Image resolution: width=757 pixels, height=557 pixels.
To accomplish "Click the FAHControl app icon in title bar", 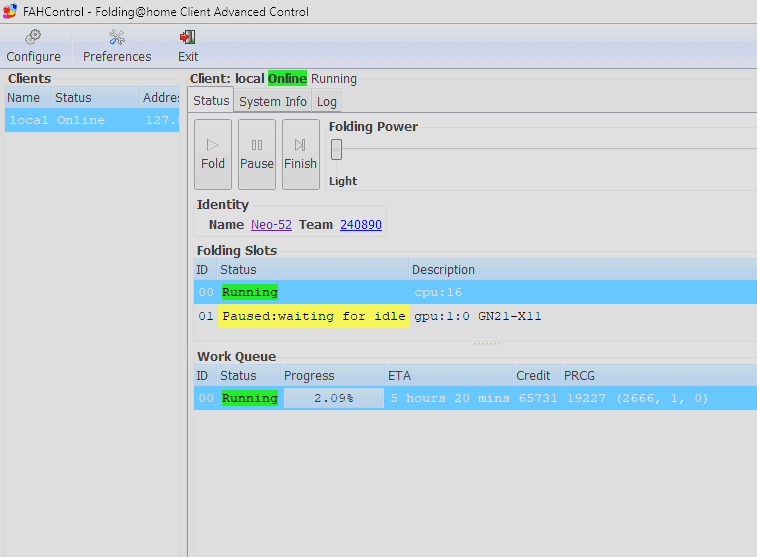I will [10, 11].
